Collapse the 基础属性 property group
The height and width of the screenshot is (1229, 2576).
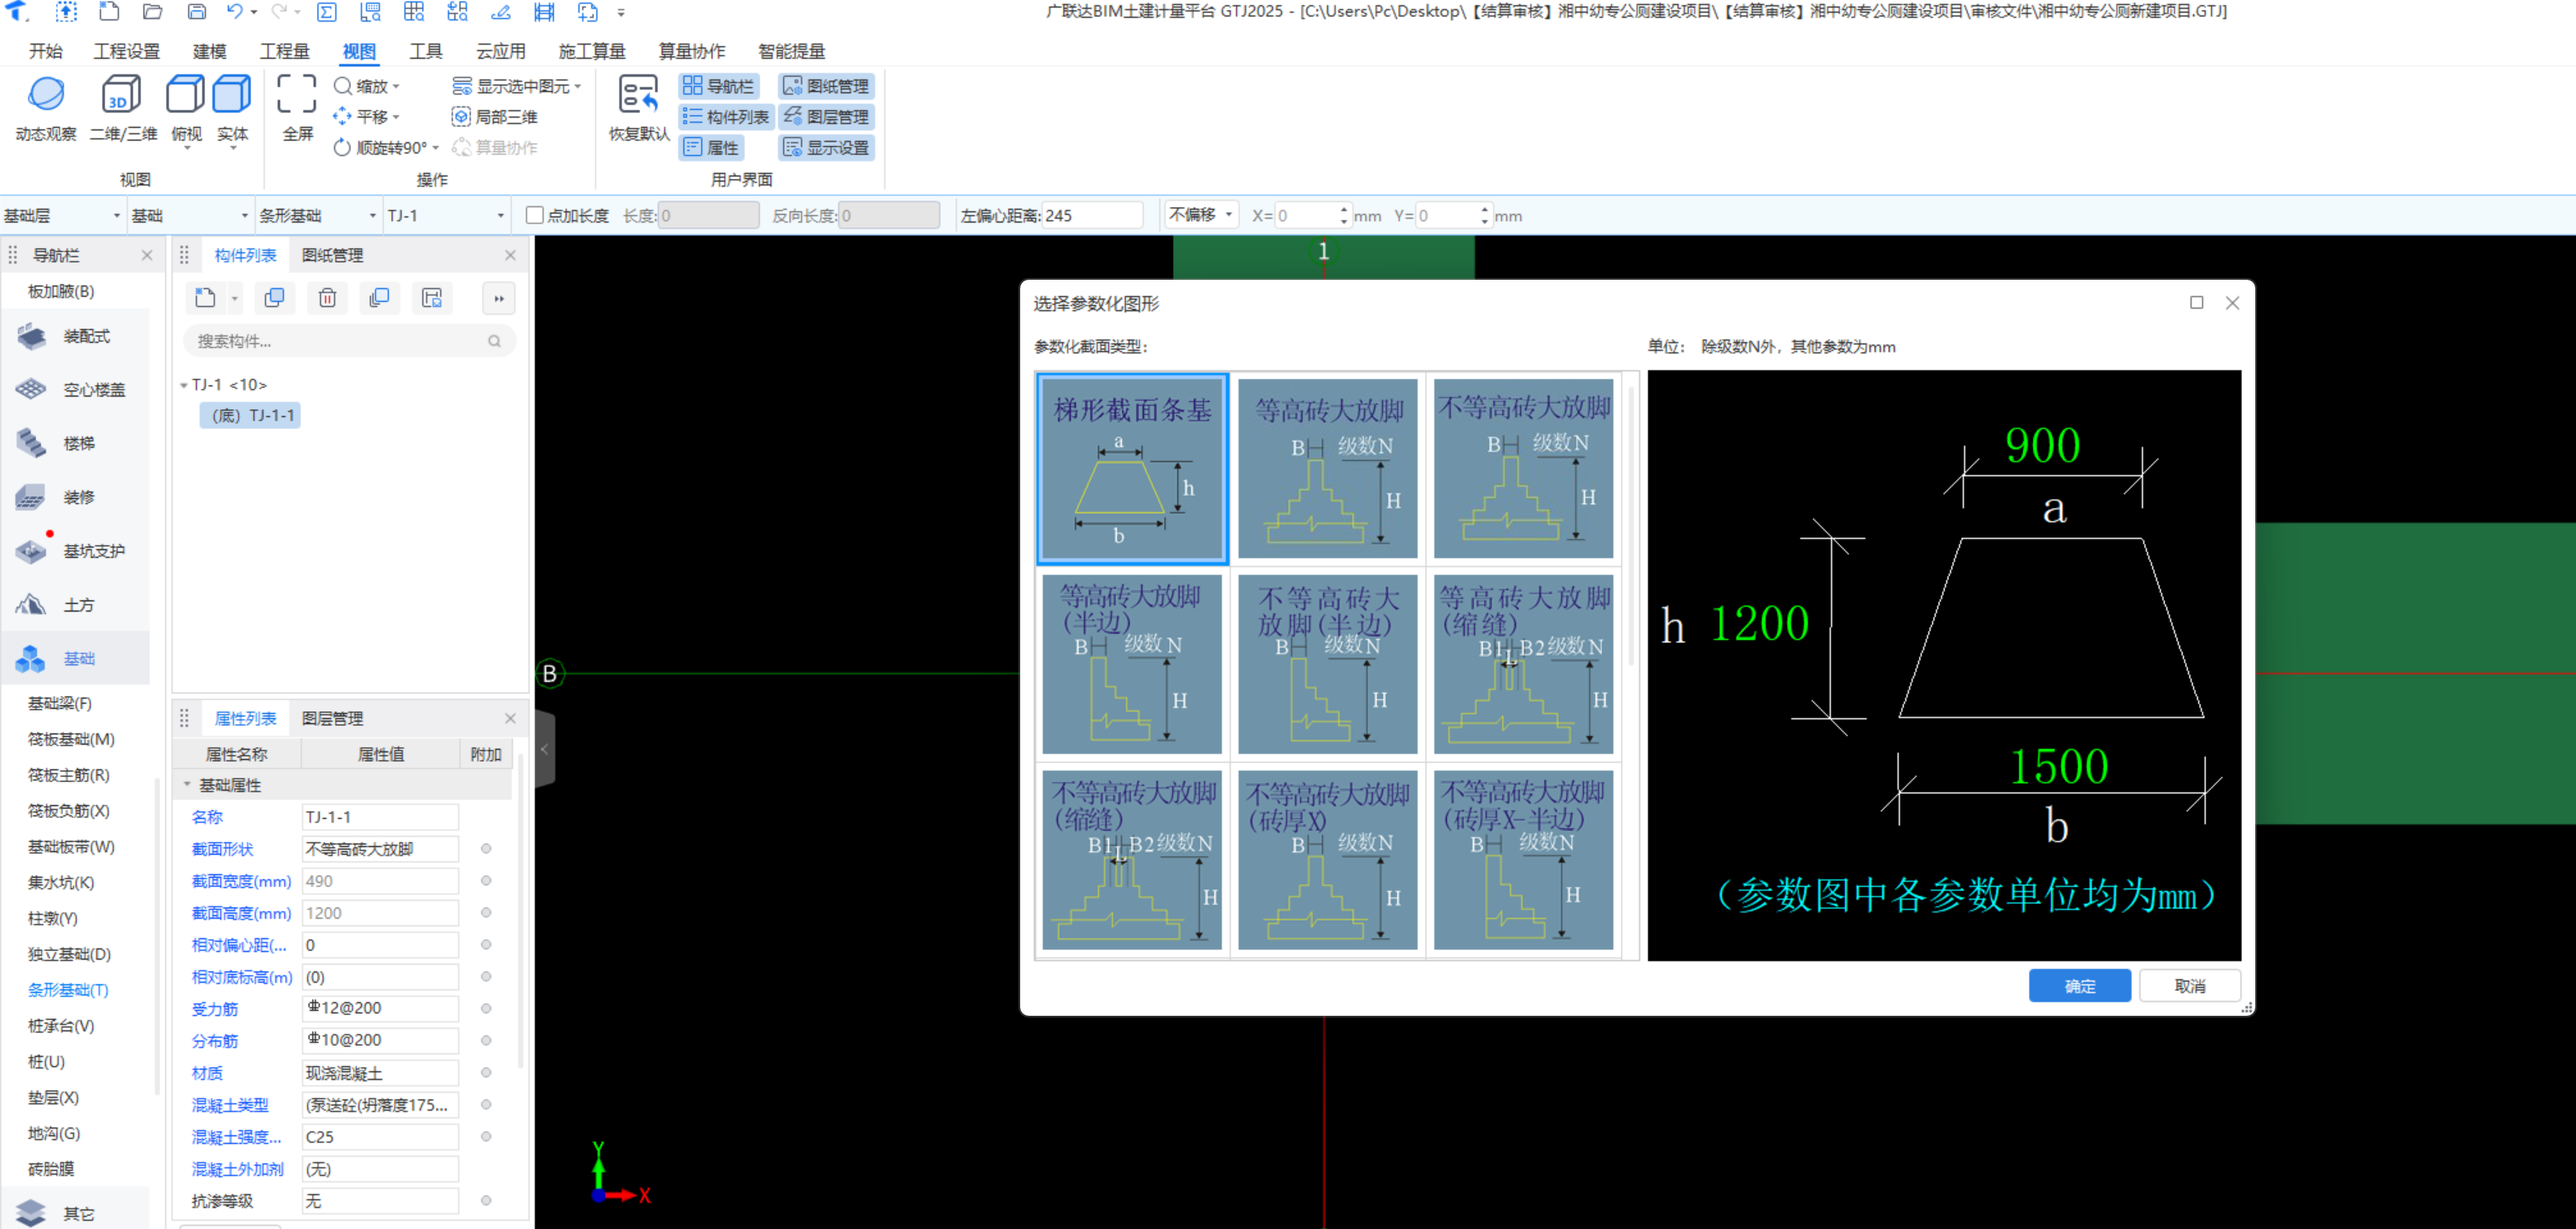[x=187, y=785]
